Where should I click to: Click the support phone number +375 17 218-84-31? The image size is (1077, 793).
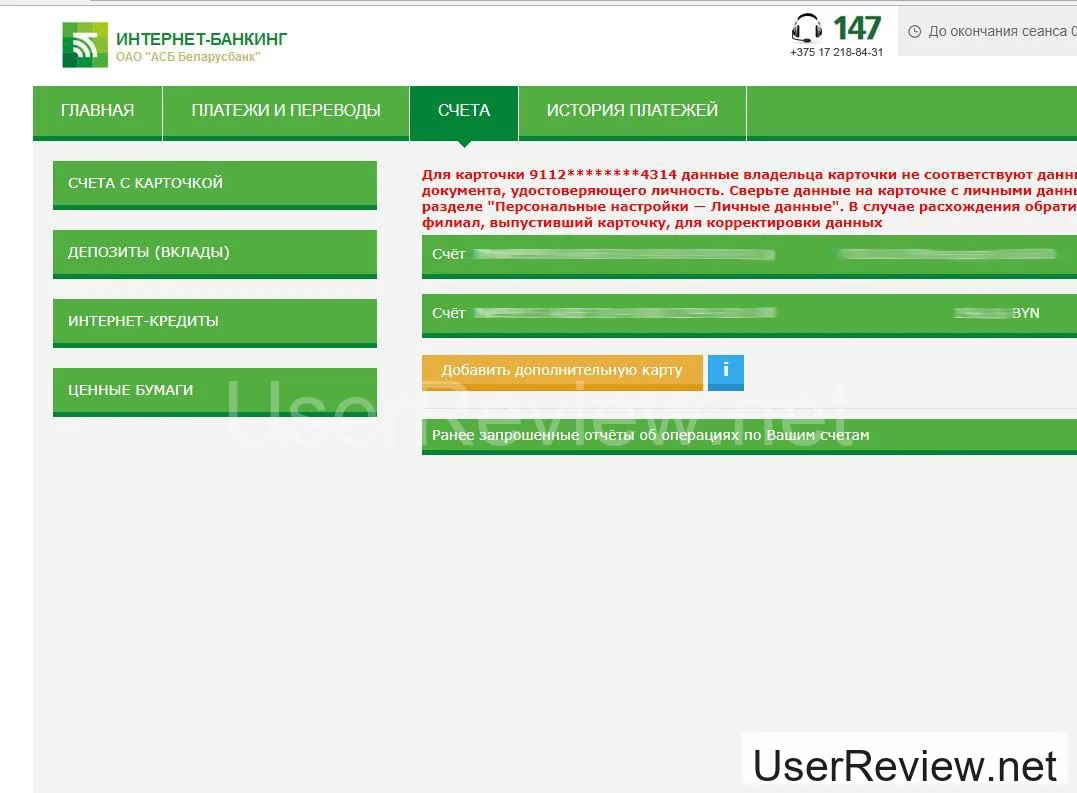(836, 53)
